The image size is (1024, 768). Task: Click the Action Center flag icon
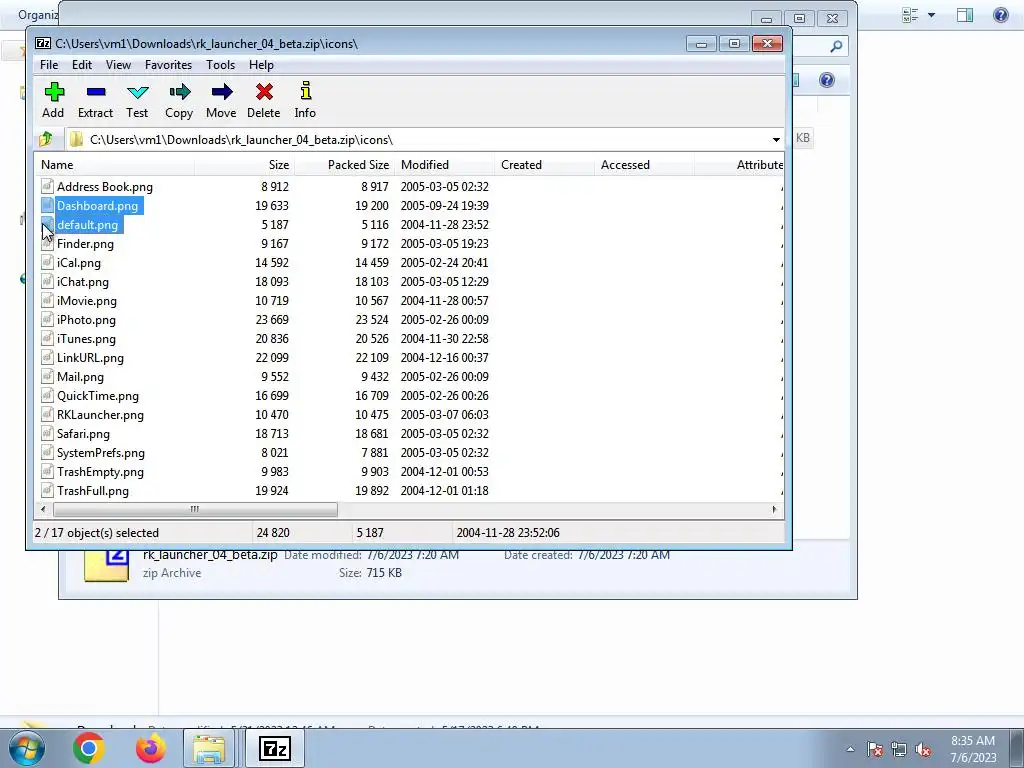pyautogui.click(x=875, y=750)
